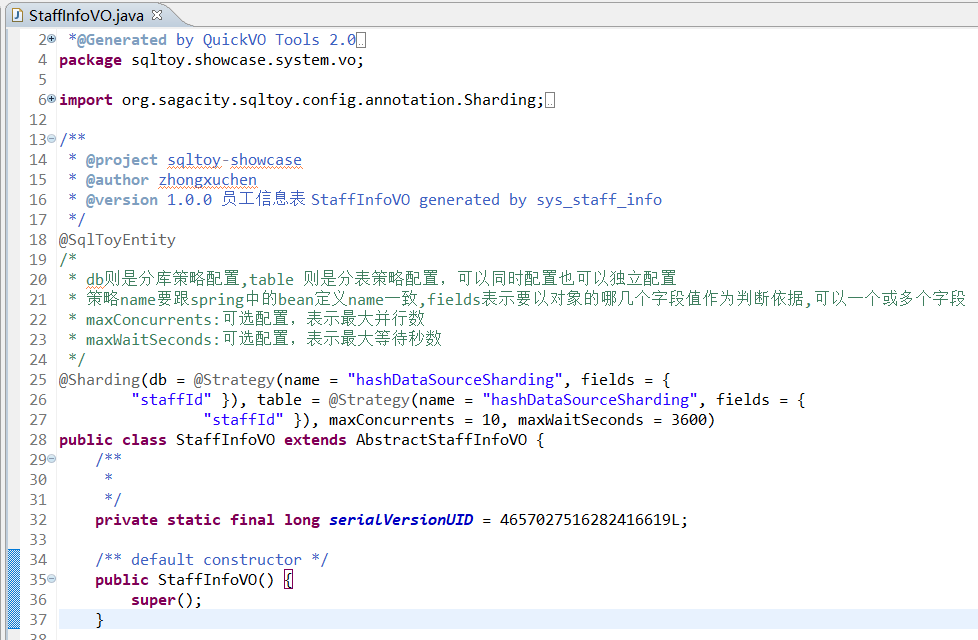Click the highlighted opening brace on line 35
Image resolution: width=978 pixels, height=640 pixels.
click(288, 580)
